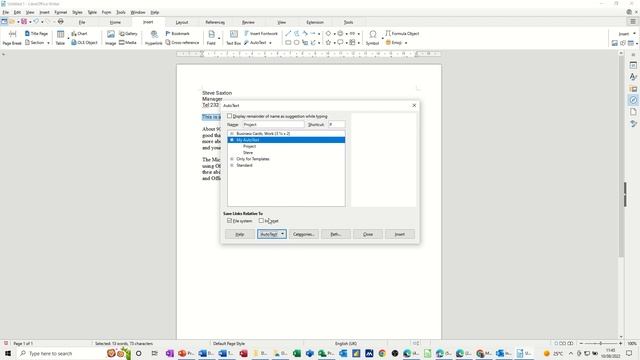The height and width of the screenshot is (360, 640).
Task: Insert an OLE Object
Action: pos(84,42)
